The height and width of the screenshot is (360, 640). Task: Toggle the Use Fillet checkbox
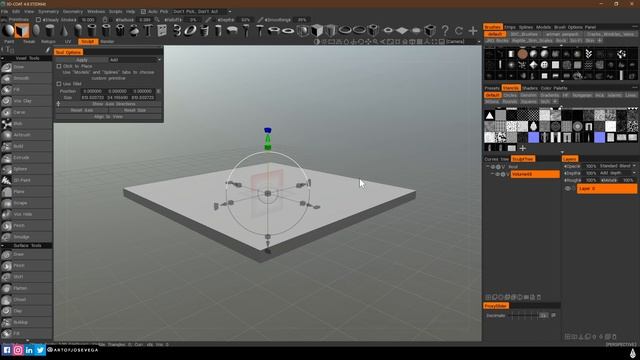pos(59,84)
